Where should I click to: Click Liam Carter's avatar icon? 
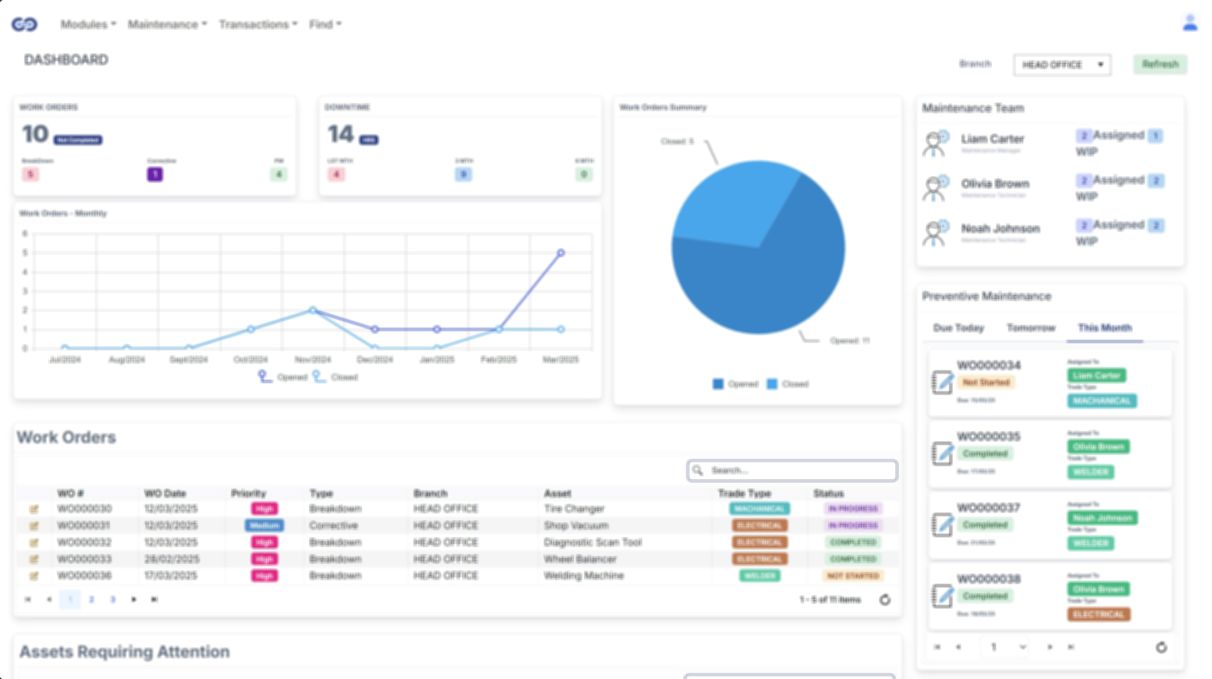(x=936, y=138)
